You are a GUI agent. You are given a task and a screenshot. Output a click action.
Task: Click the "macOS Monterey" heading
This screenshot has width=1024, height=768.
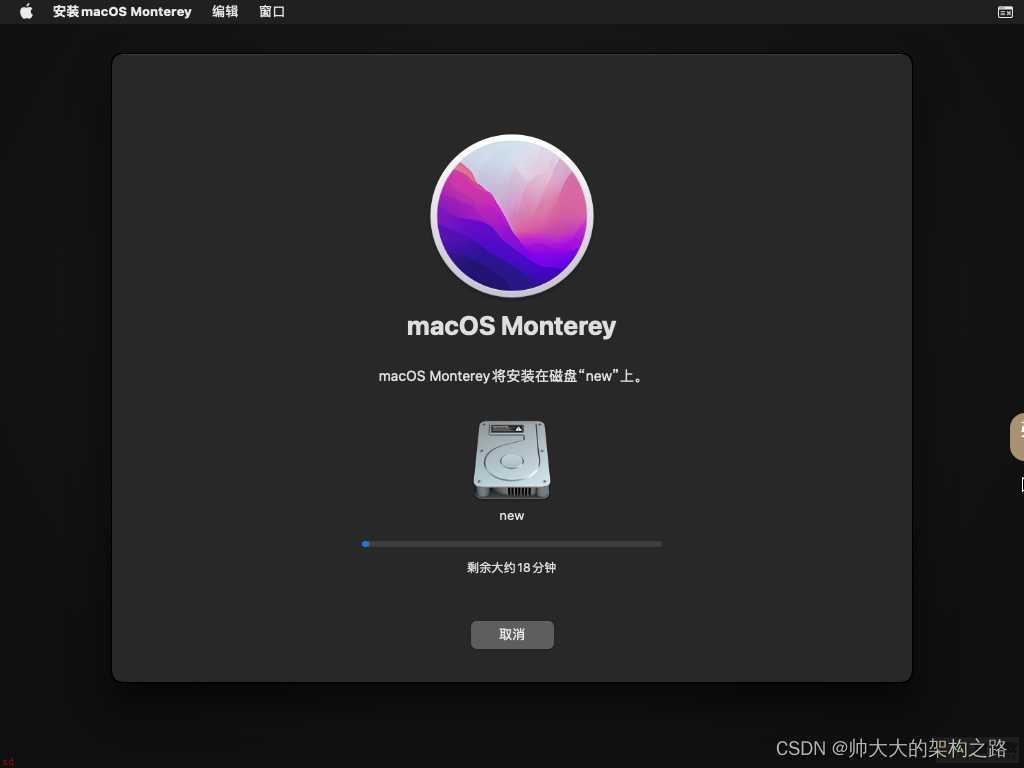tap(511, 326)
